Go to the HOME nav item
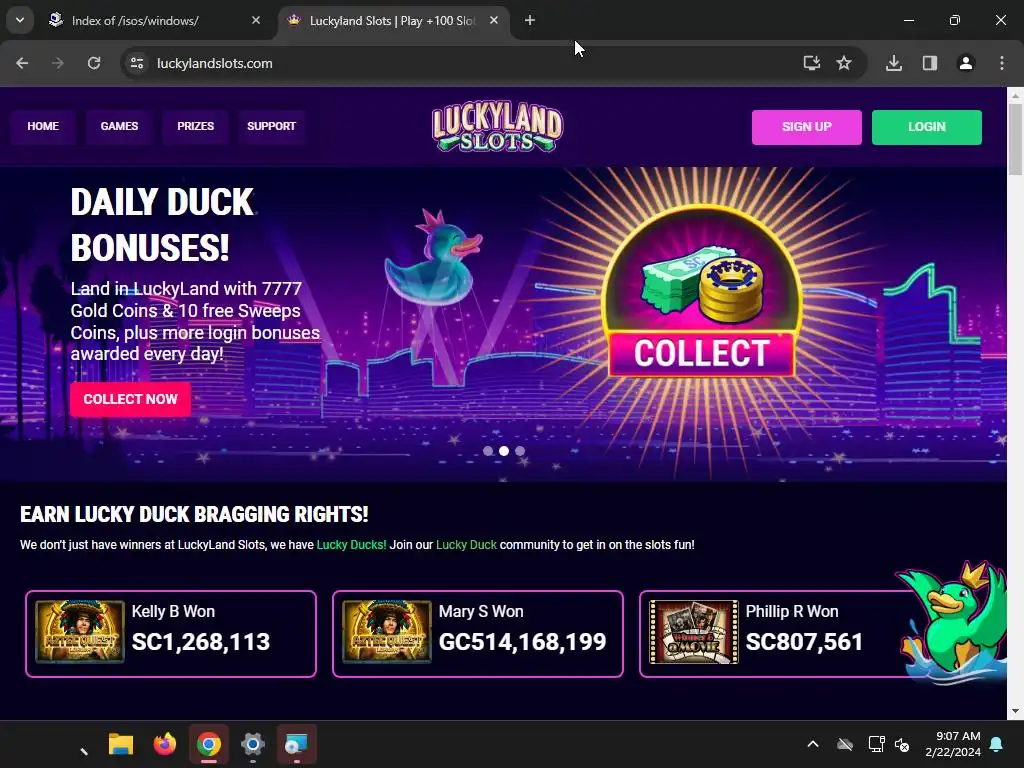1024x768 pixels. coord(43,126)
